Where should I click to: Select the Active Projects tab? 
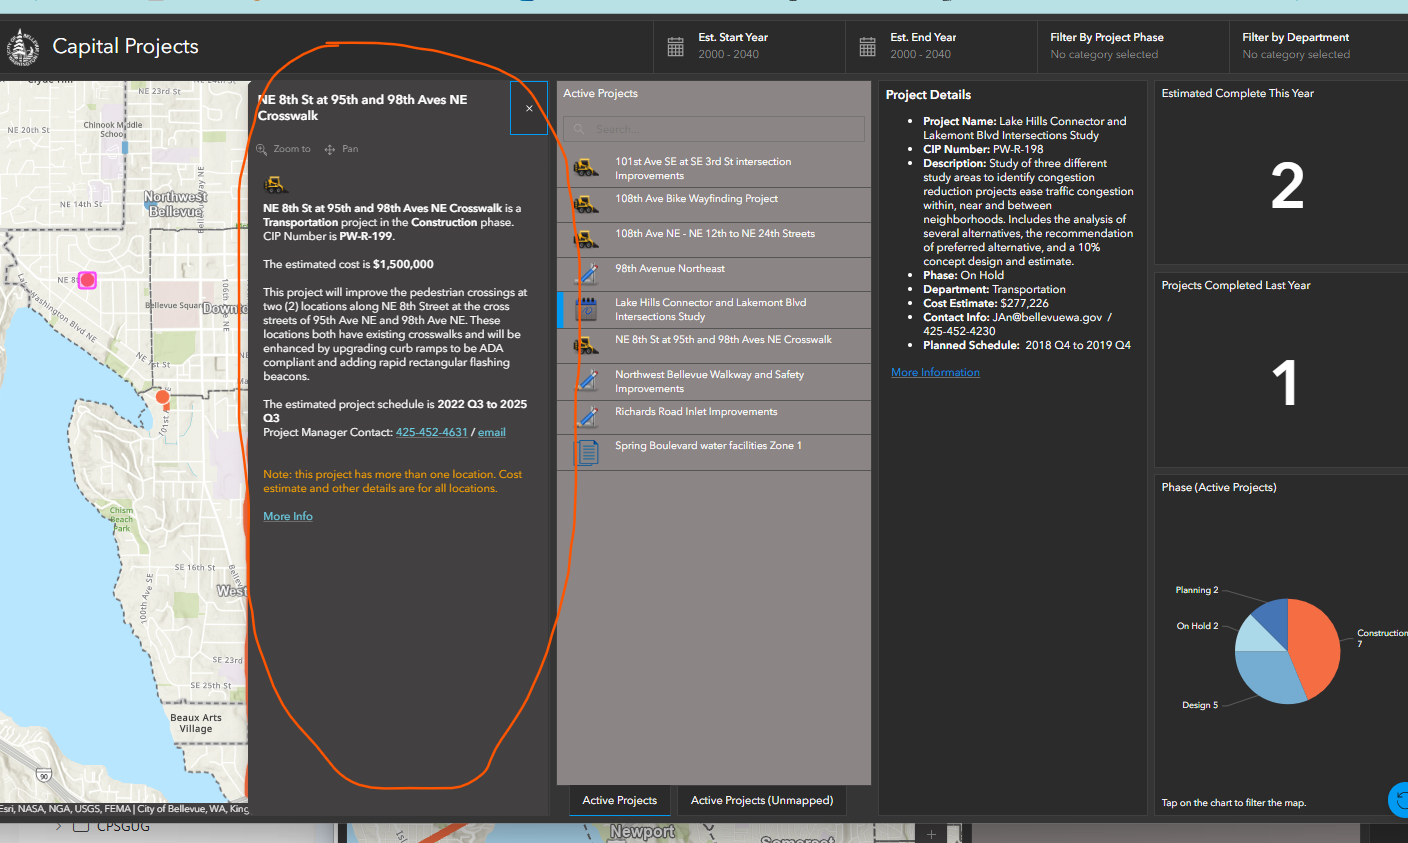click(x=619, y=800)
